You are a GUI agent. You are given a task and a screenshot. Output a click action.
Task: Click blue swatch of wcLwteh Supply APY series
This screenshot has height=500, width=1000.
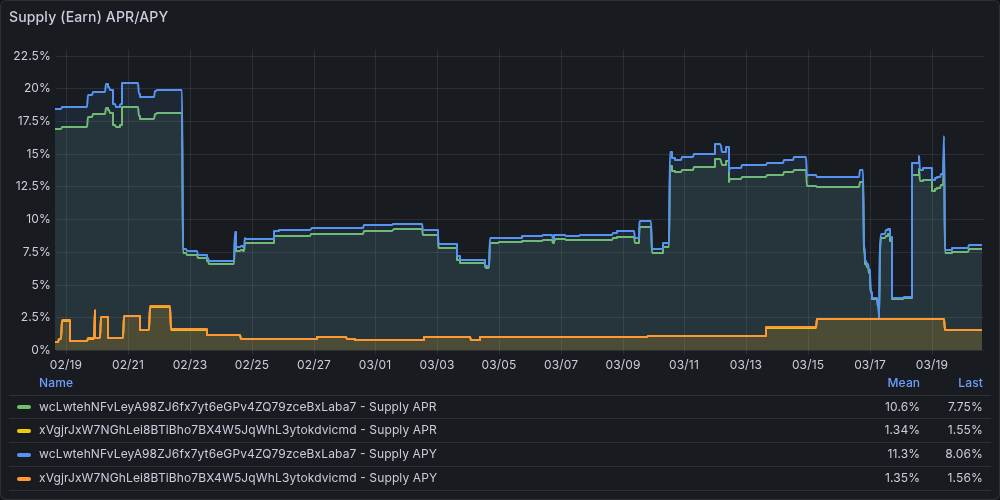pyautogui.click(x=24, y=454)
